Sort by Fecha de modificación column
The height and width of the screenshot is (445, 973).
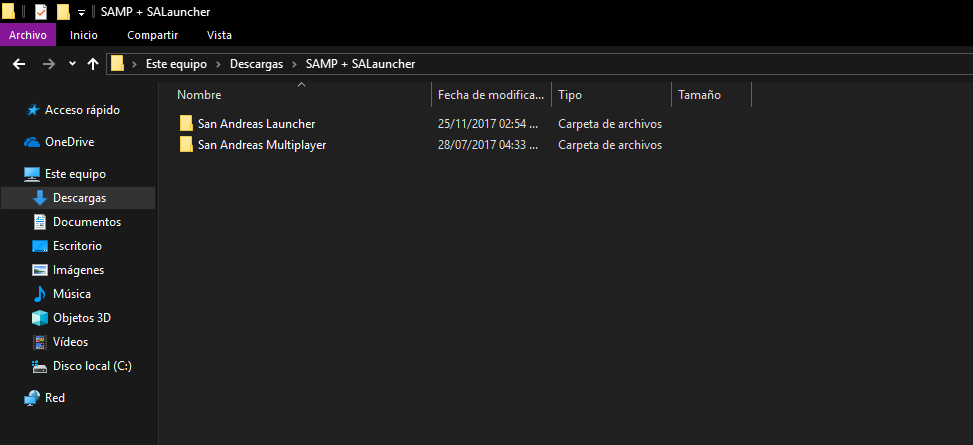(x=491, y=95)
